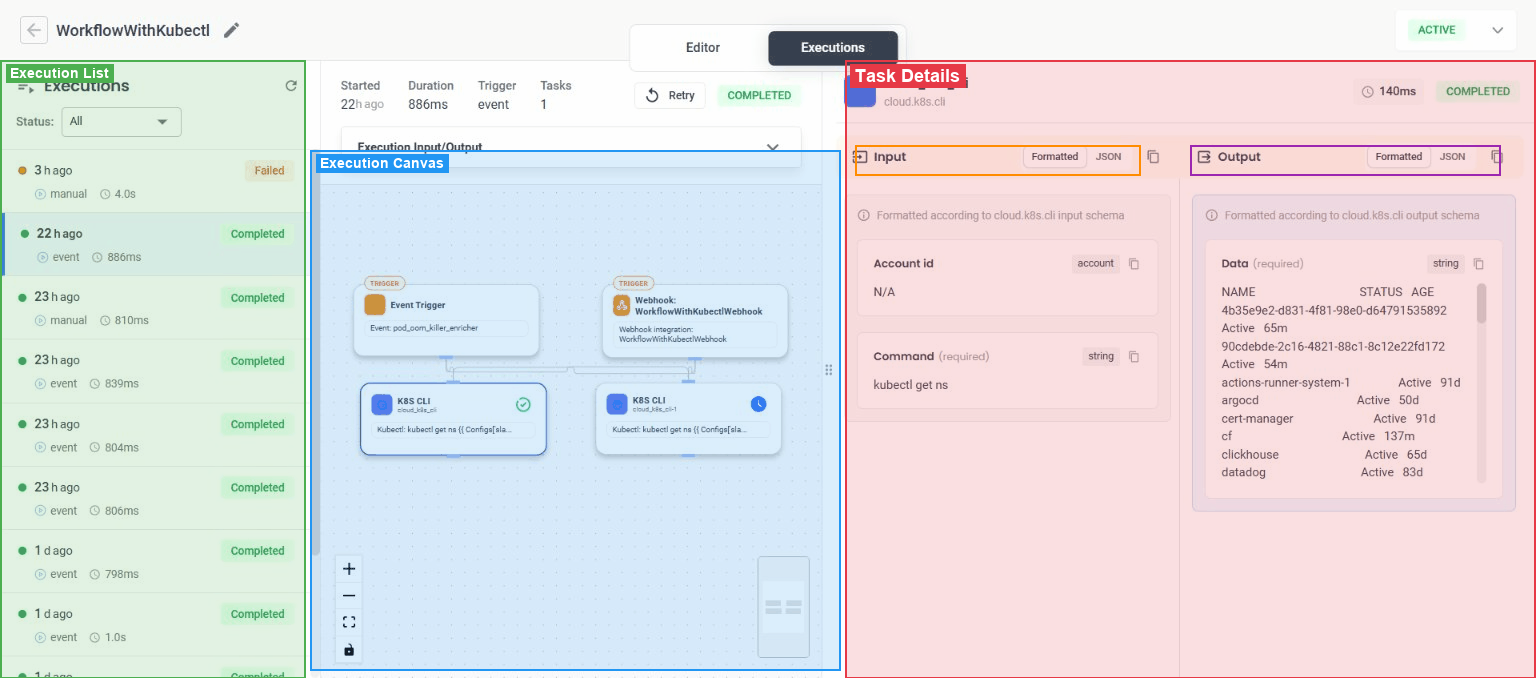Copy the kubectl get ns command value
The image size is (1536, 678).
(1136, 356)
